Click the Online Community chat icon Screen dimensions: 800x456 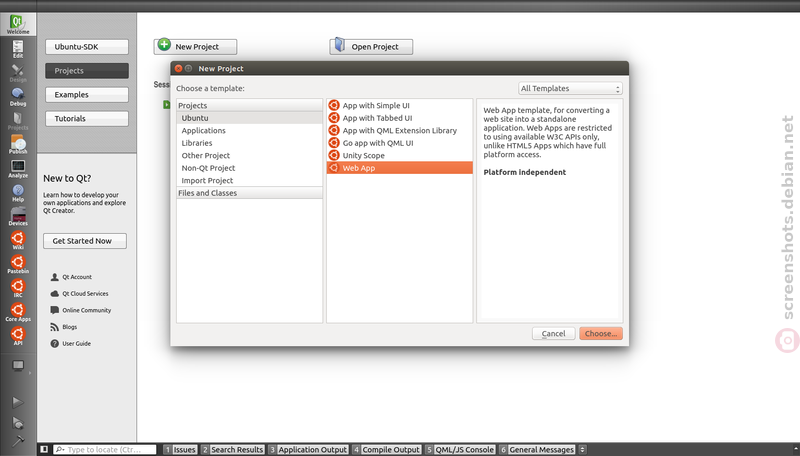point(55,310)
